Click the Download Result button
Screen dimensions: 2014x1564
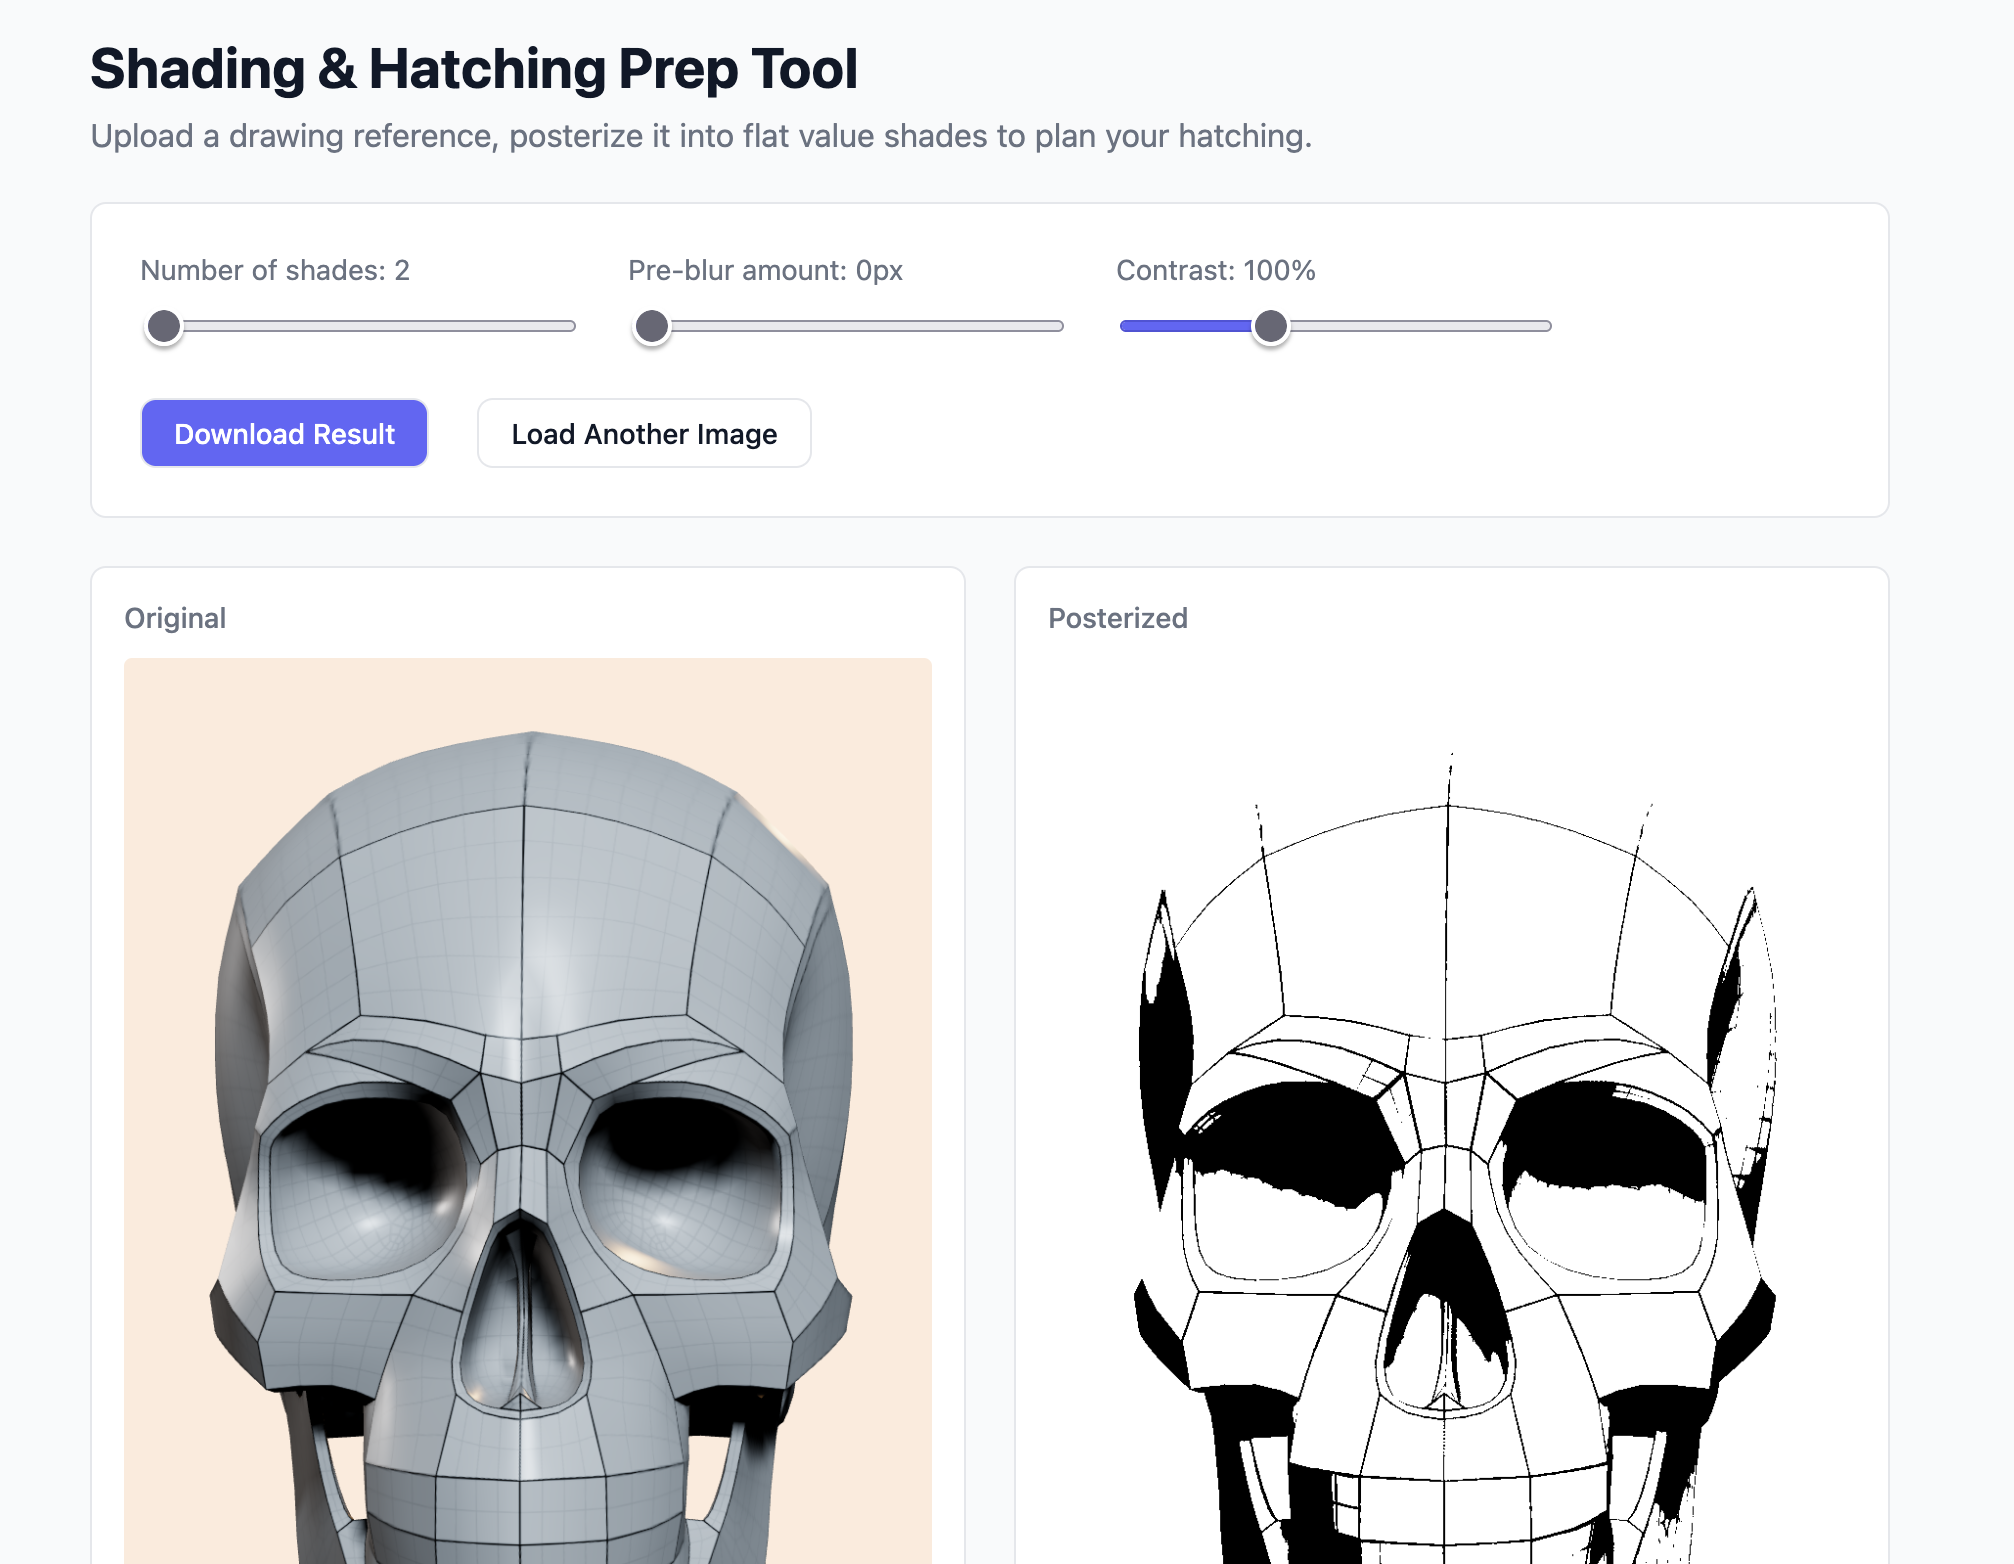click(x=284, y=433)
